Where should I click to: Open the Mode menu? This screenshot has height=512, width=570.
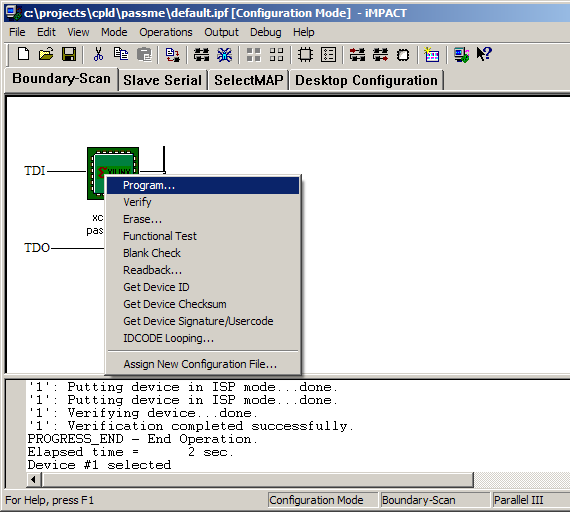114,32
